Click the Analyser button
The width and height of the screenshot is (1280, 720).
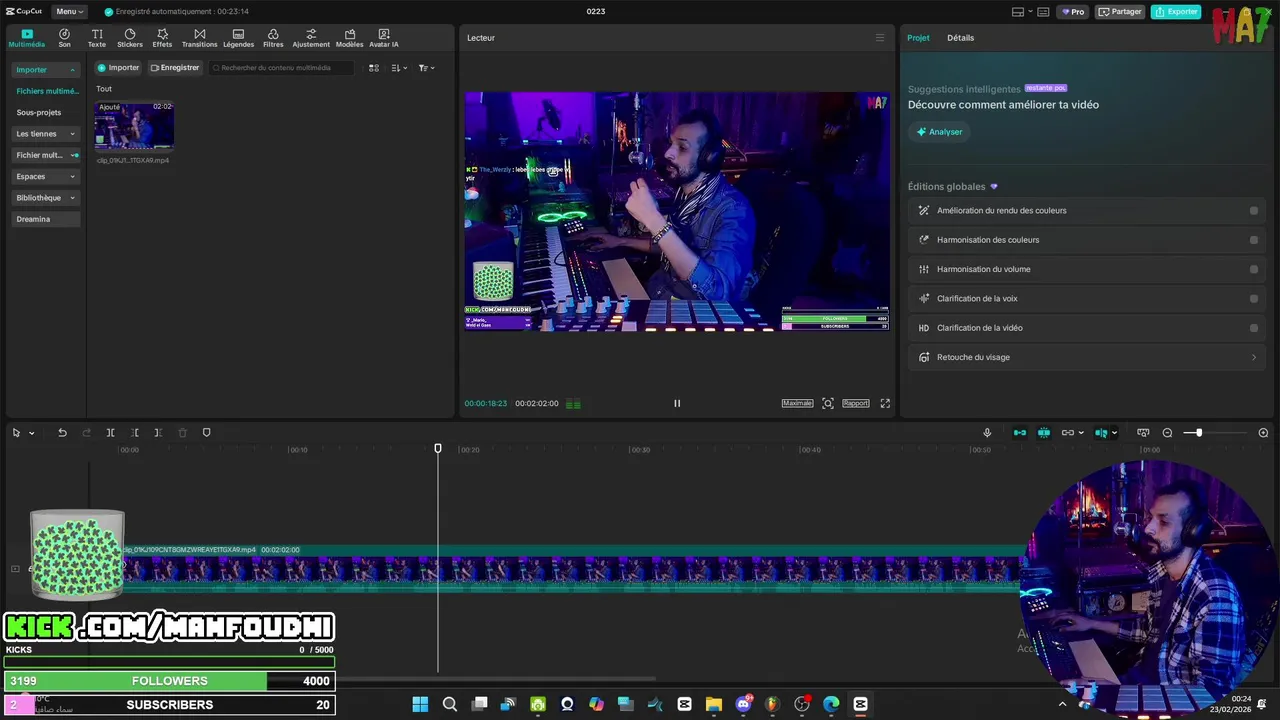(x=939, y=132)
